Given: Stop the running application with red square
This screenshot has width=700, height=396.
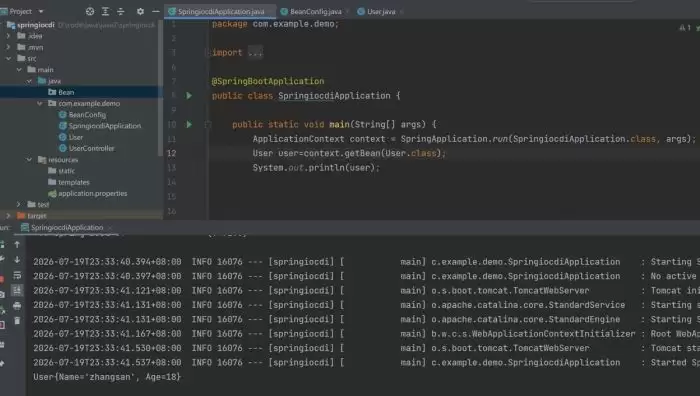Looking at the screenshot, I should pos(2,279).
